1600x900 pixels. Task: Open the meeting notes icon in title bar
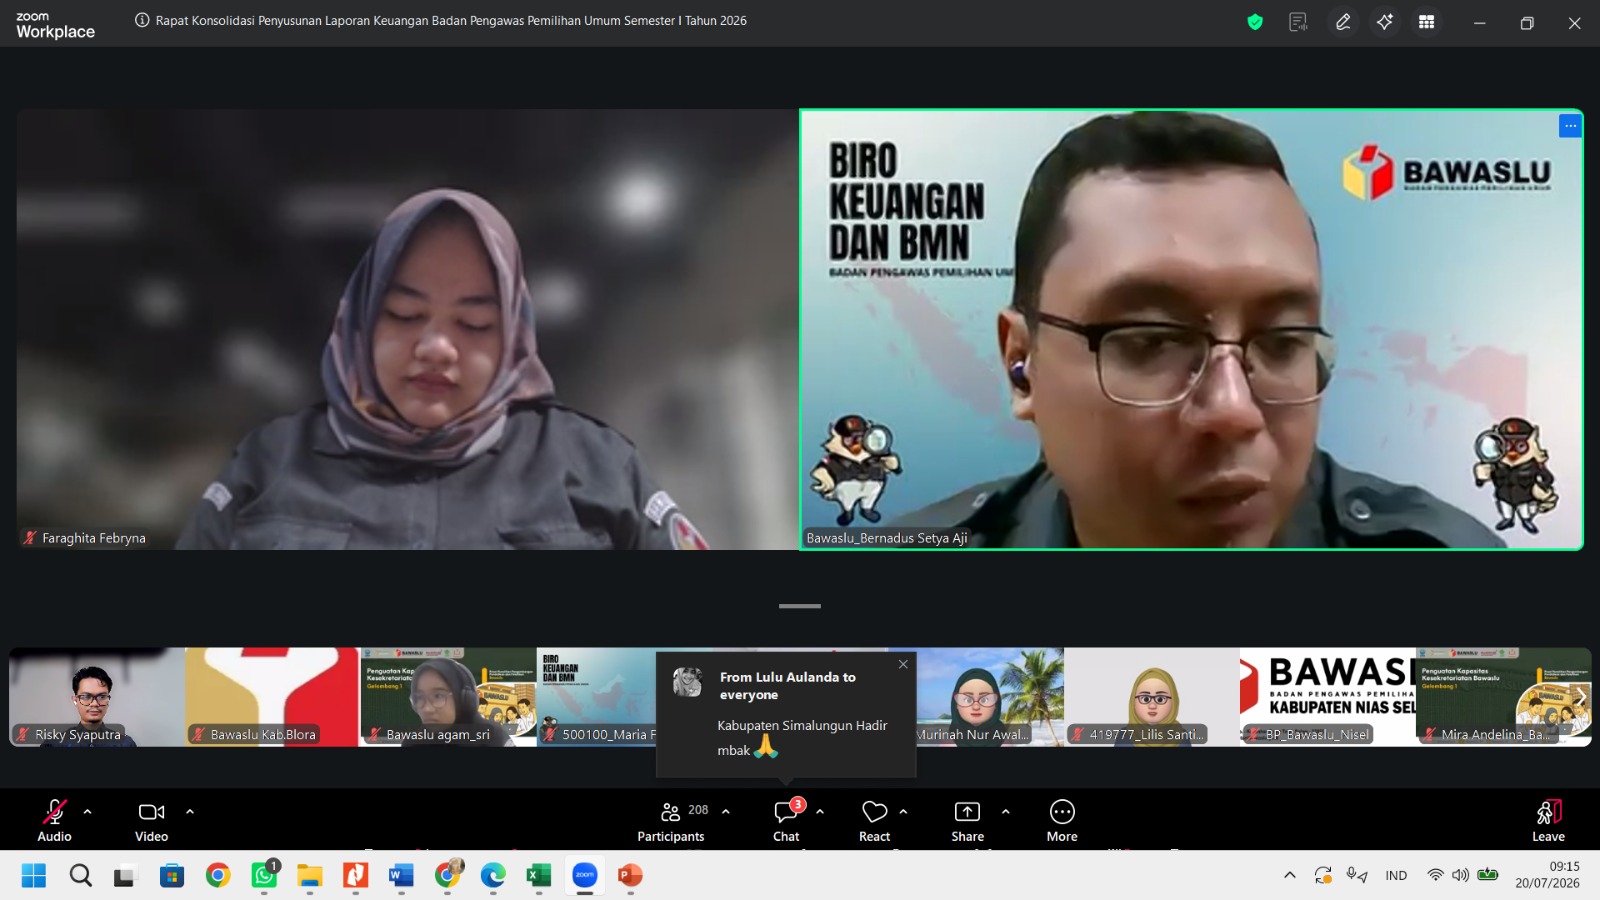coord(1298,22)
